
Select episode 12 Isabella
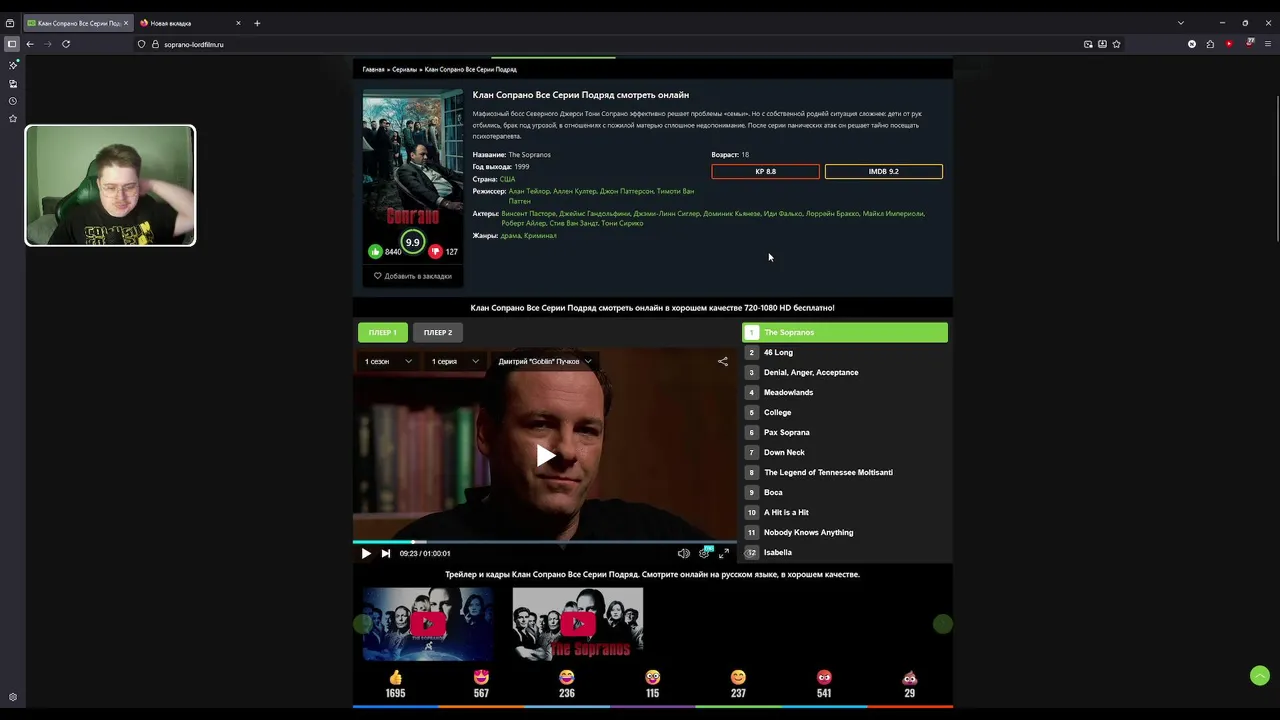[x=845, y=552]
